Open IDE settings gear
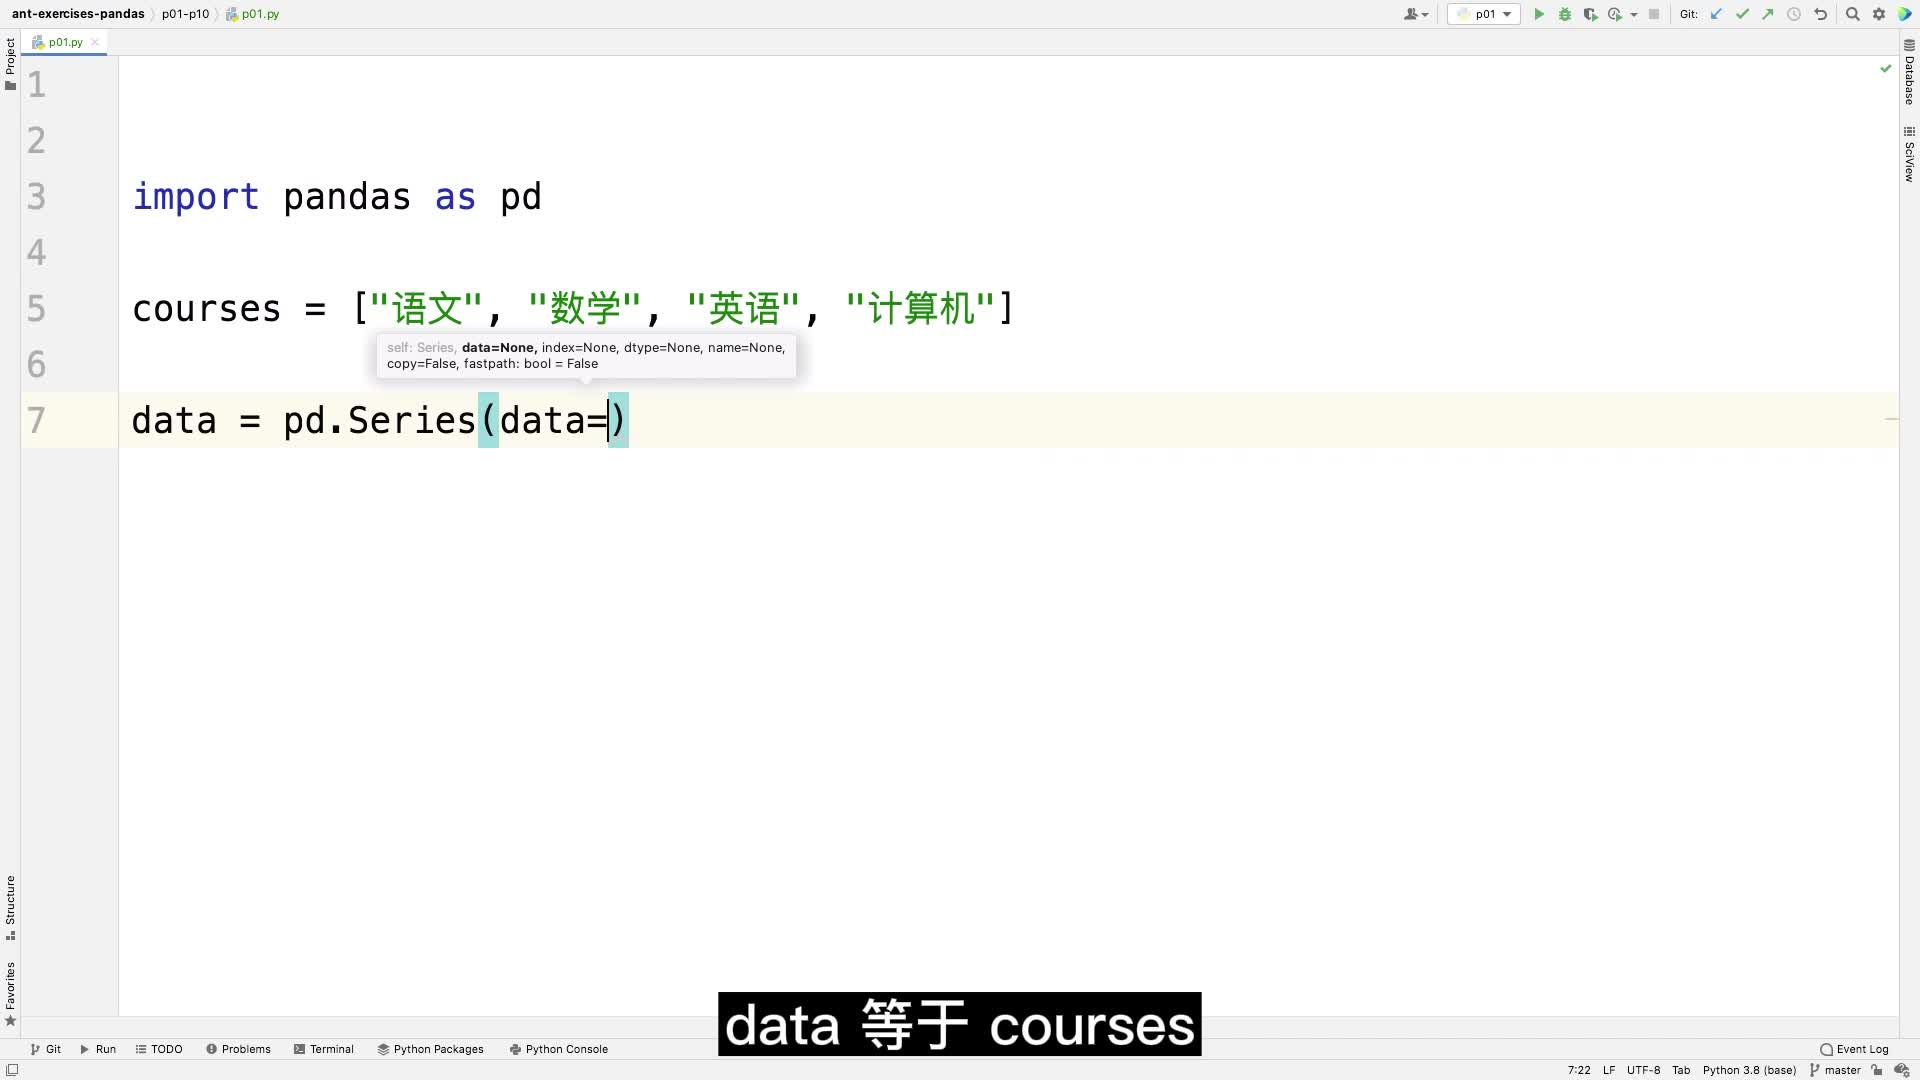Viewport: 1920px width, 1080px height. 1879,14
